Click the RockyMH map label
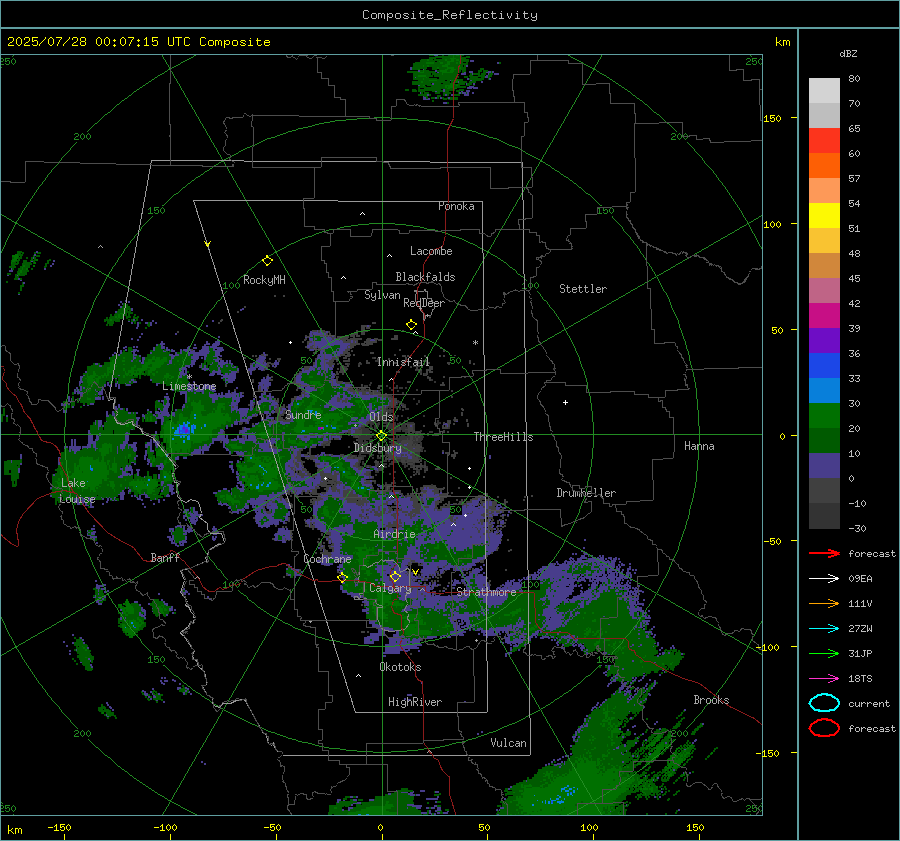Image resolution: width=900 pixels, height=841 pixels. [264, 280]
